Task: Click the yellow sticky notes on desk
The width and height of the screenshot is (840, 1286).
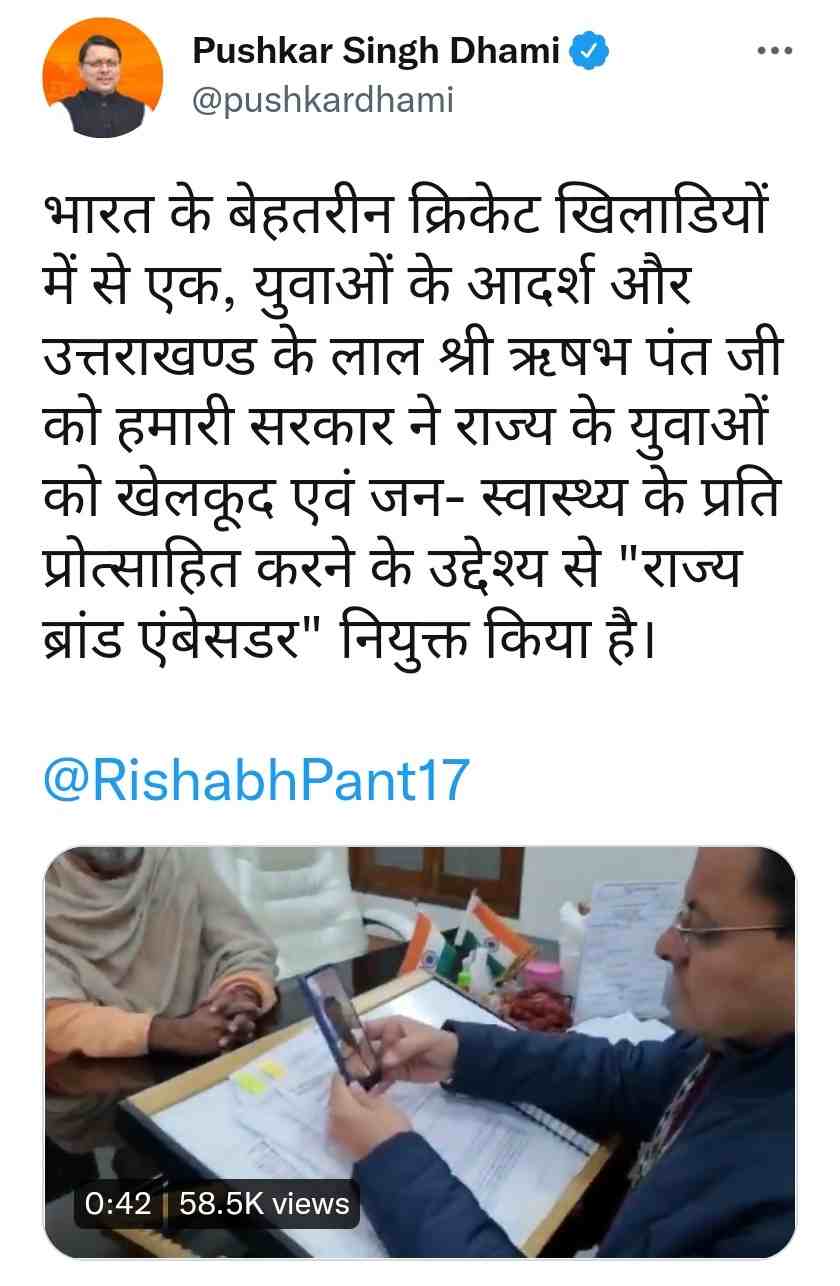Action: tap(258, 1075)
